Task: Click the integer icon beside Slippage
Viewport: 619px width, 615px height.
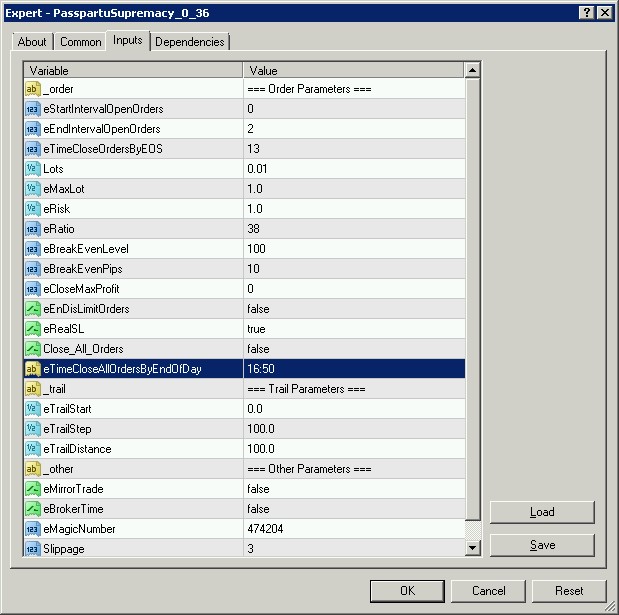Action: tap(33, 549)
